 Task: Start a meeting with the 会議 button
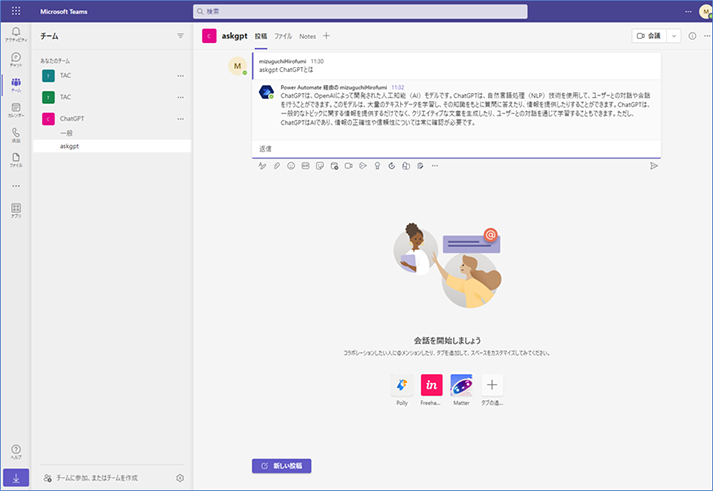point(649,36)
